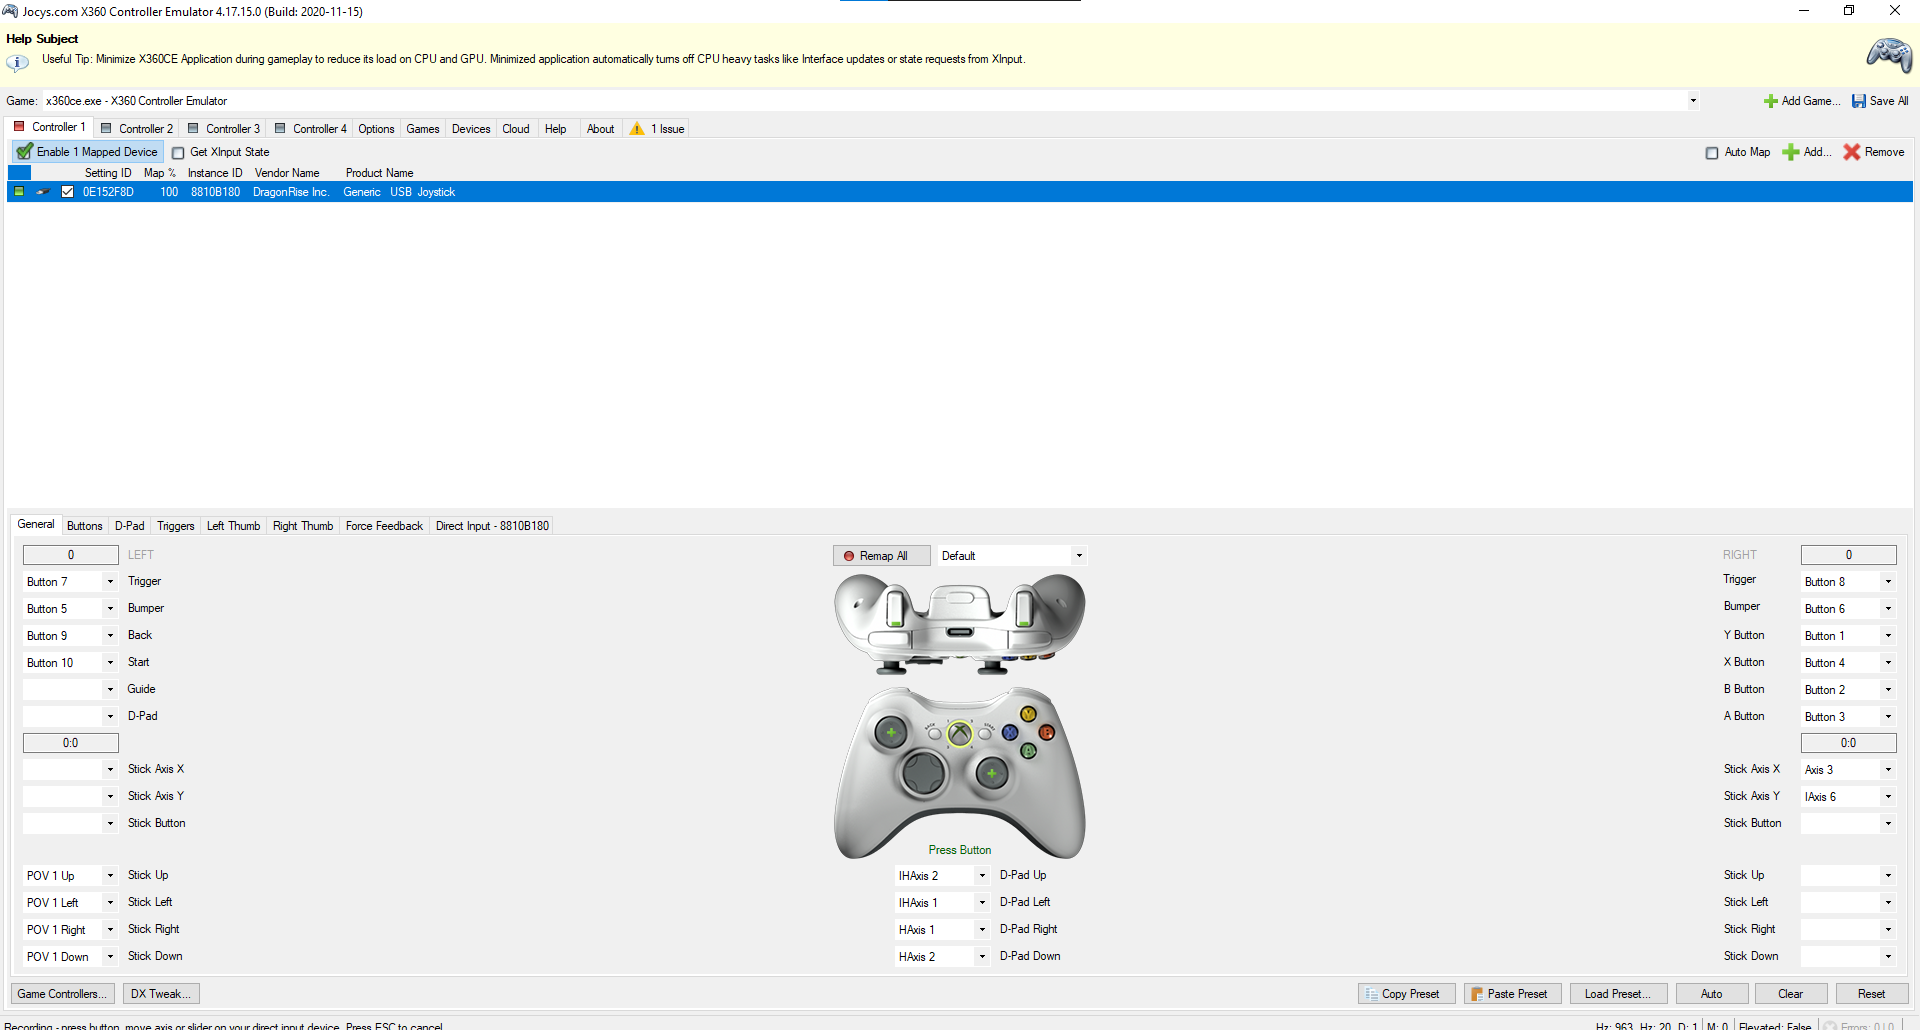Switch to the Controller 2 tab
This screenshot has height=1030, width=1920.
(x=137, y=129)
